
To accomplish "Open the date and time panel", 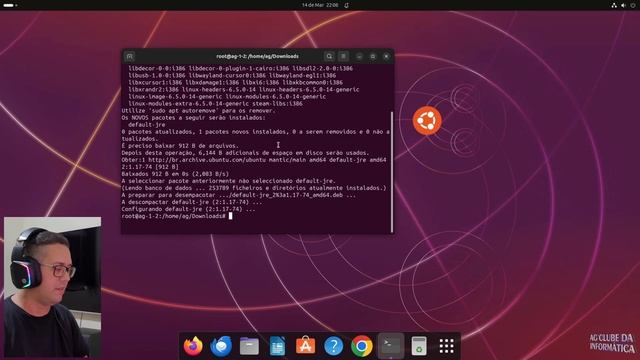I will (x=320, y=5).
